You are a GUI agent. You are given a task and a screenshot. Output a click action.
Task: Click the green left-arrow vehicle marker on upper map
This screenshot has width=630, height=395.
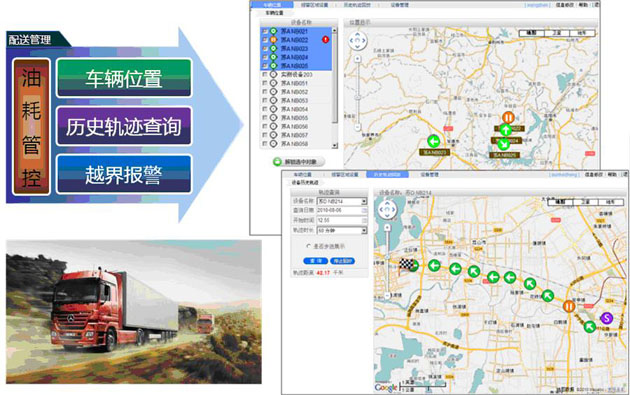(433, 141)
